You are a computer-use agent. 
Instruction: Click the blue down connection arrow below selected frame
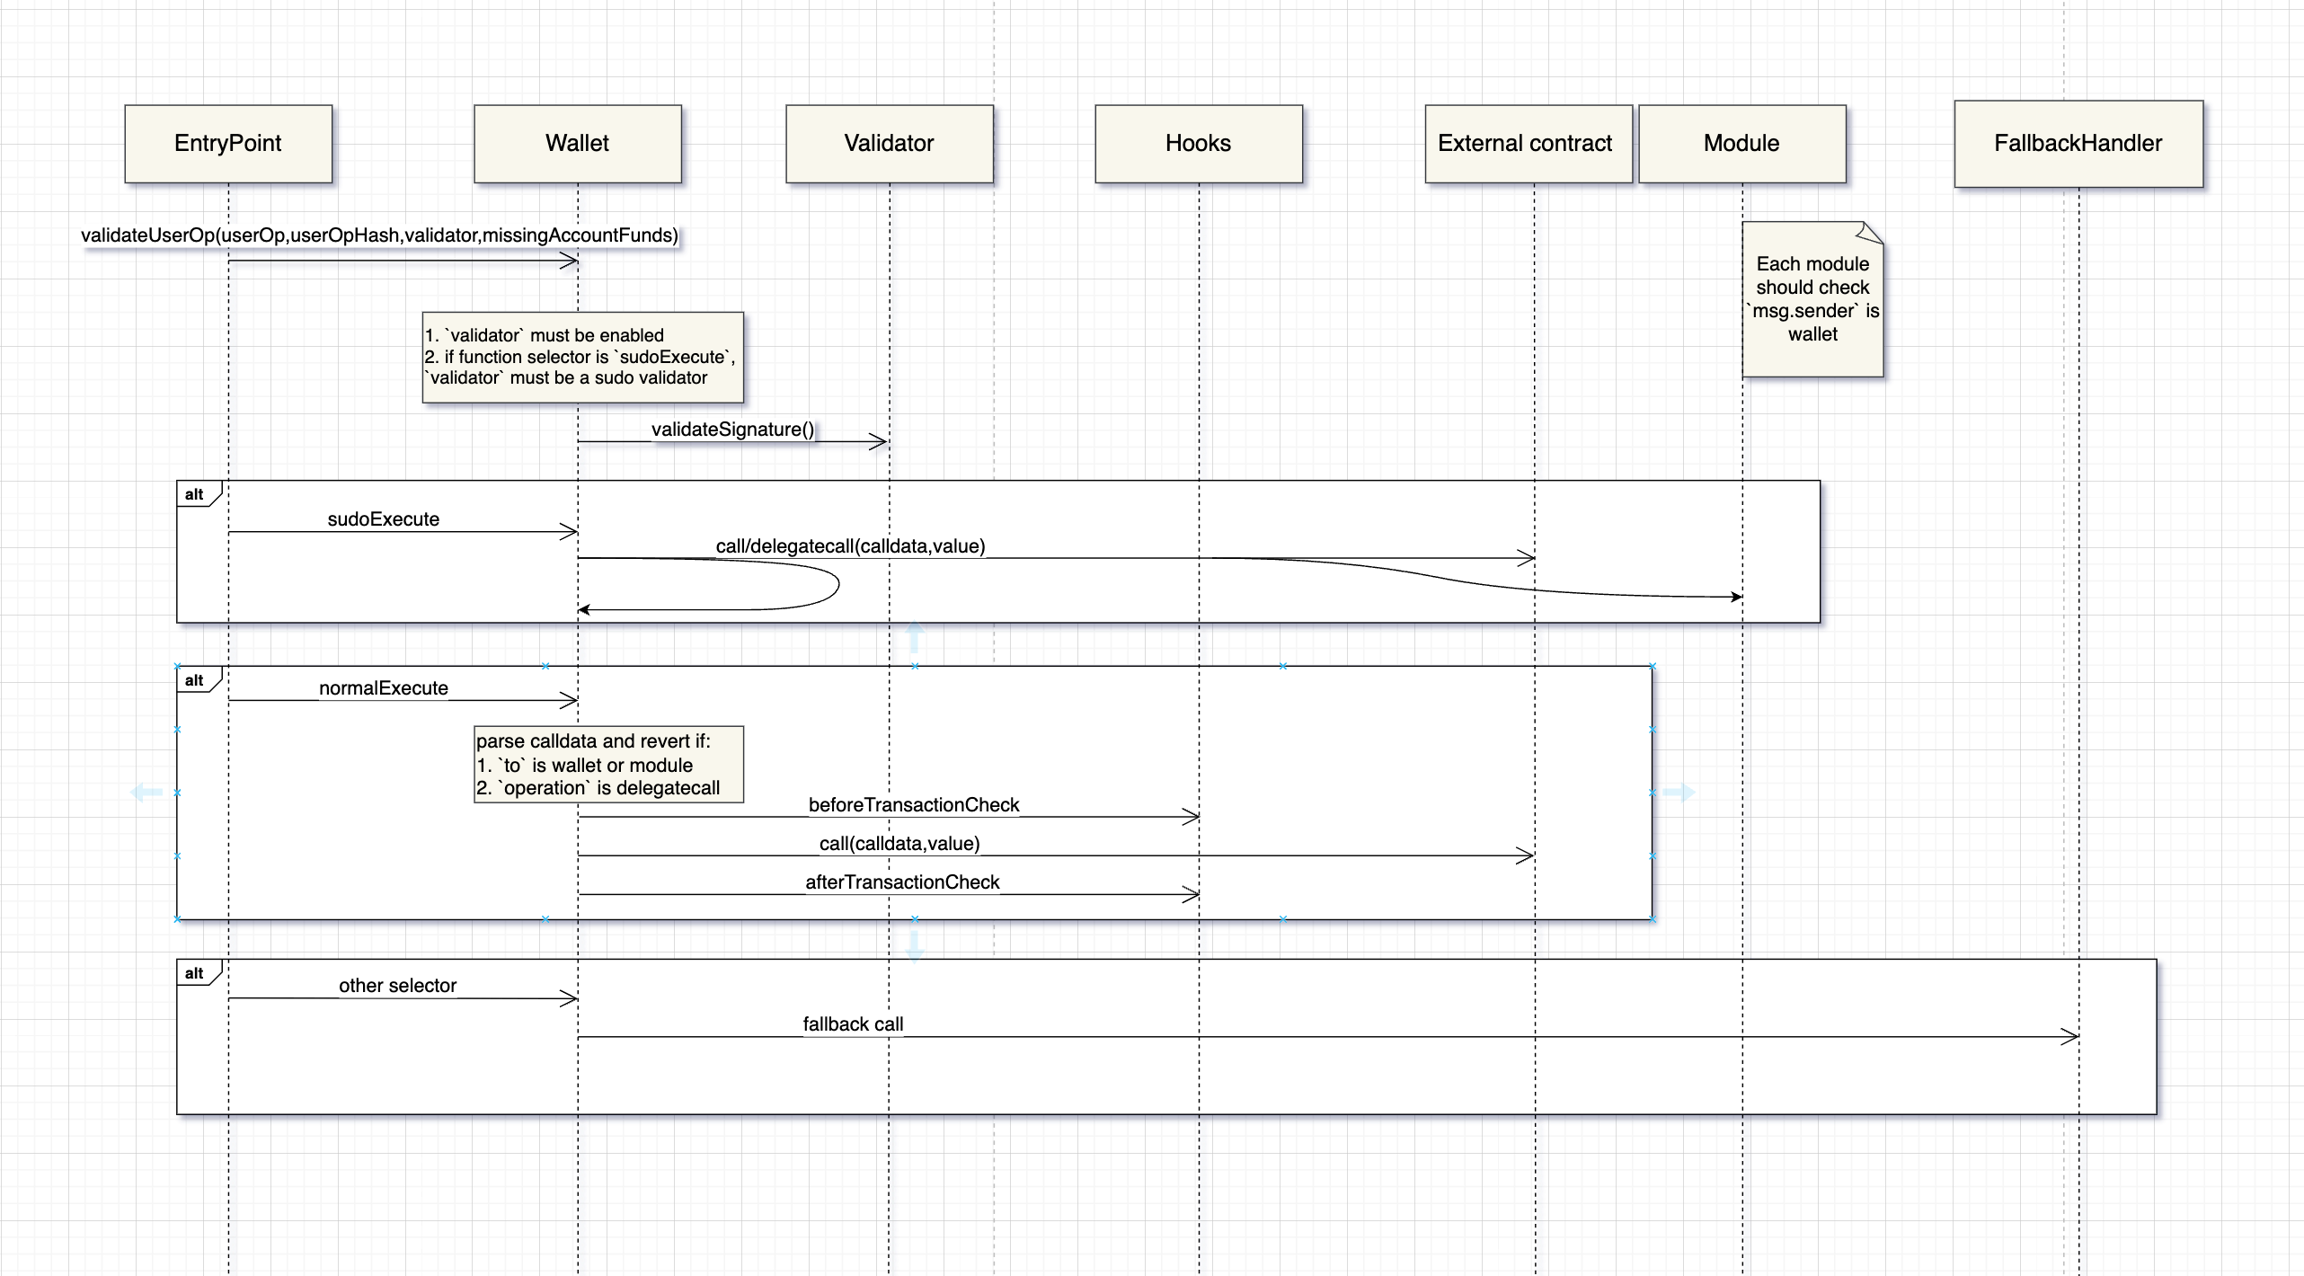click(914, 946)
